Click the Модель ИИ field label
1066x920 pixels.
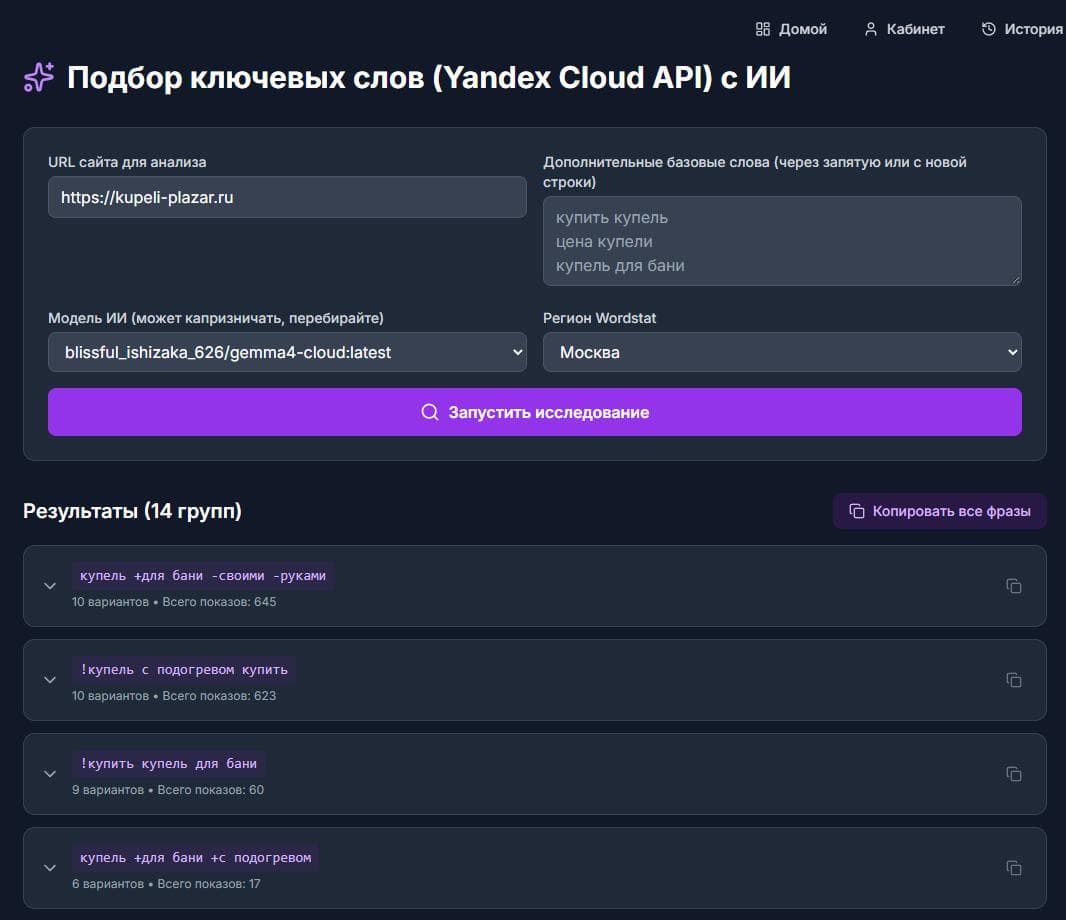click(x=216, y=318)
